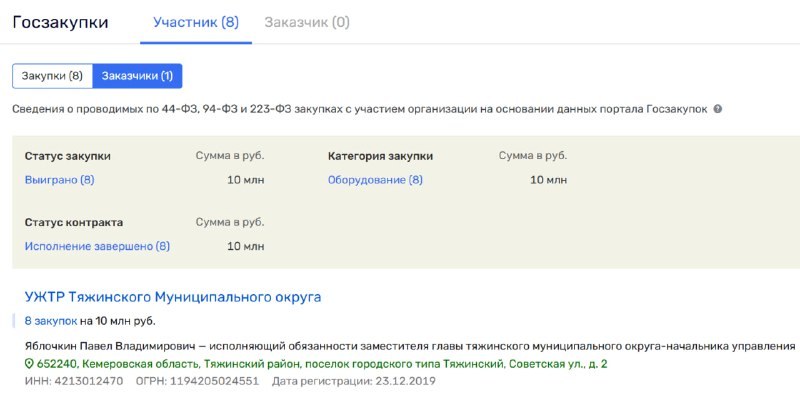
Task: Open the Участник (8) tab
Action: (196, 22)
